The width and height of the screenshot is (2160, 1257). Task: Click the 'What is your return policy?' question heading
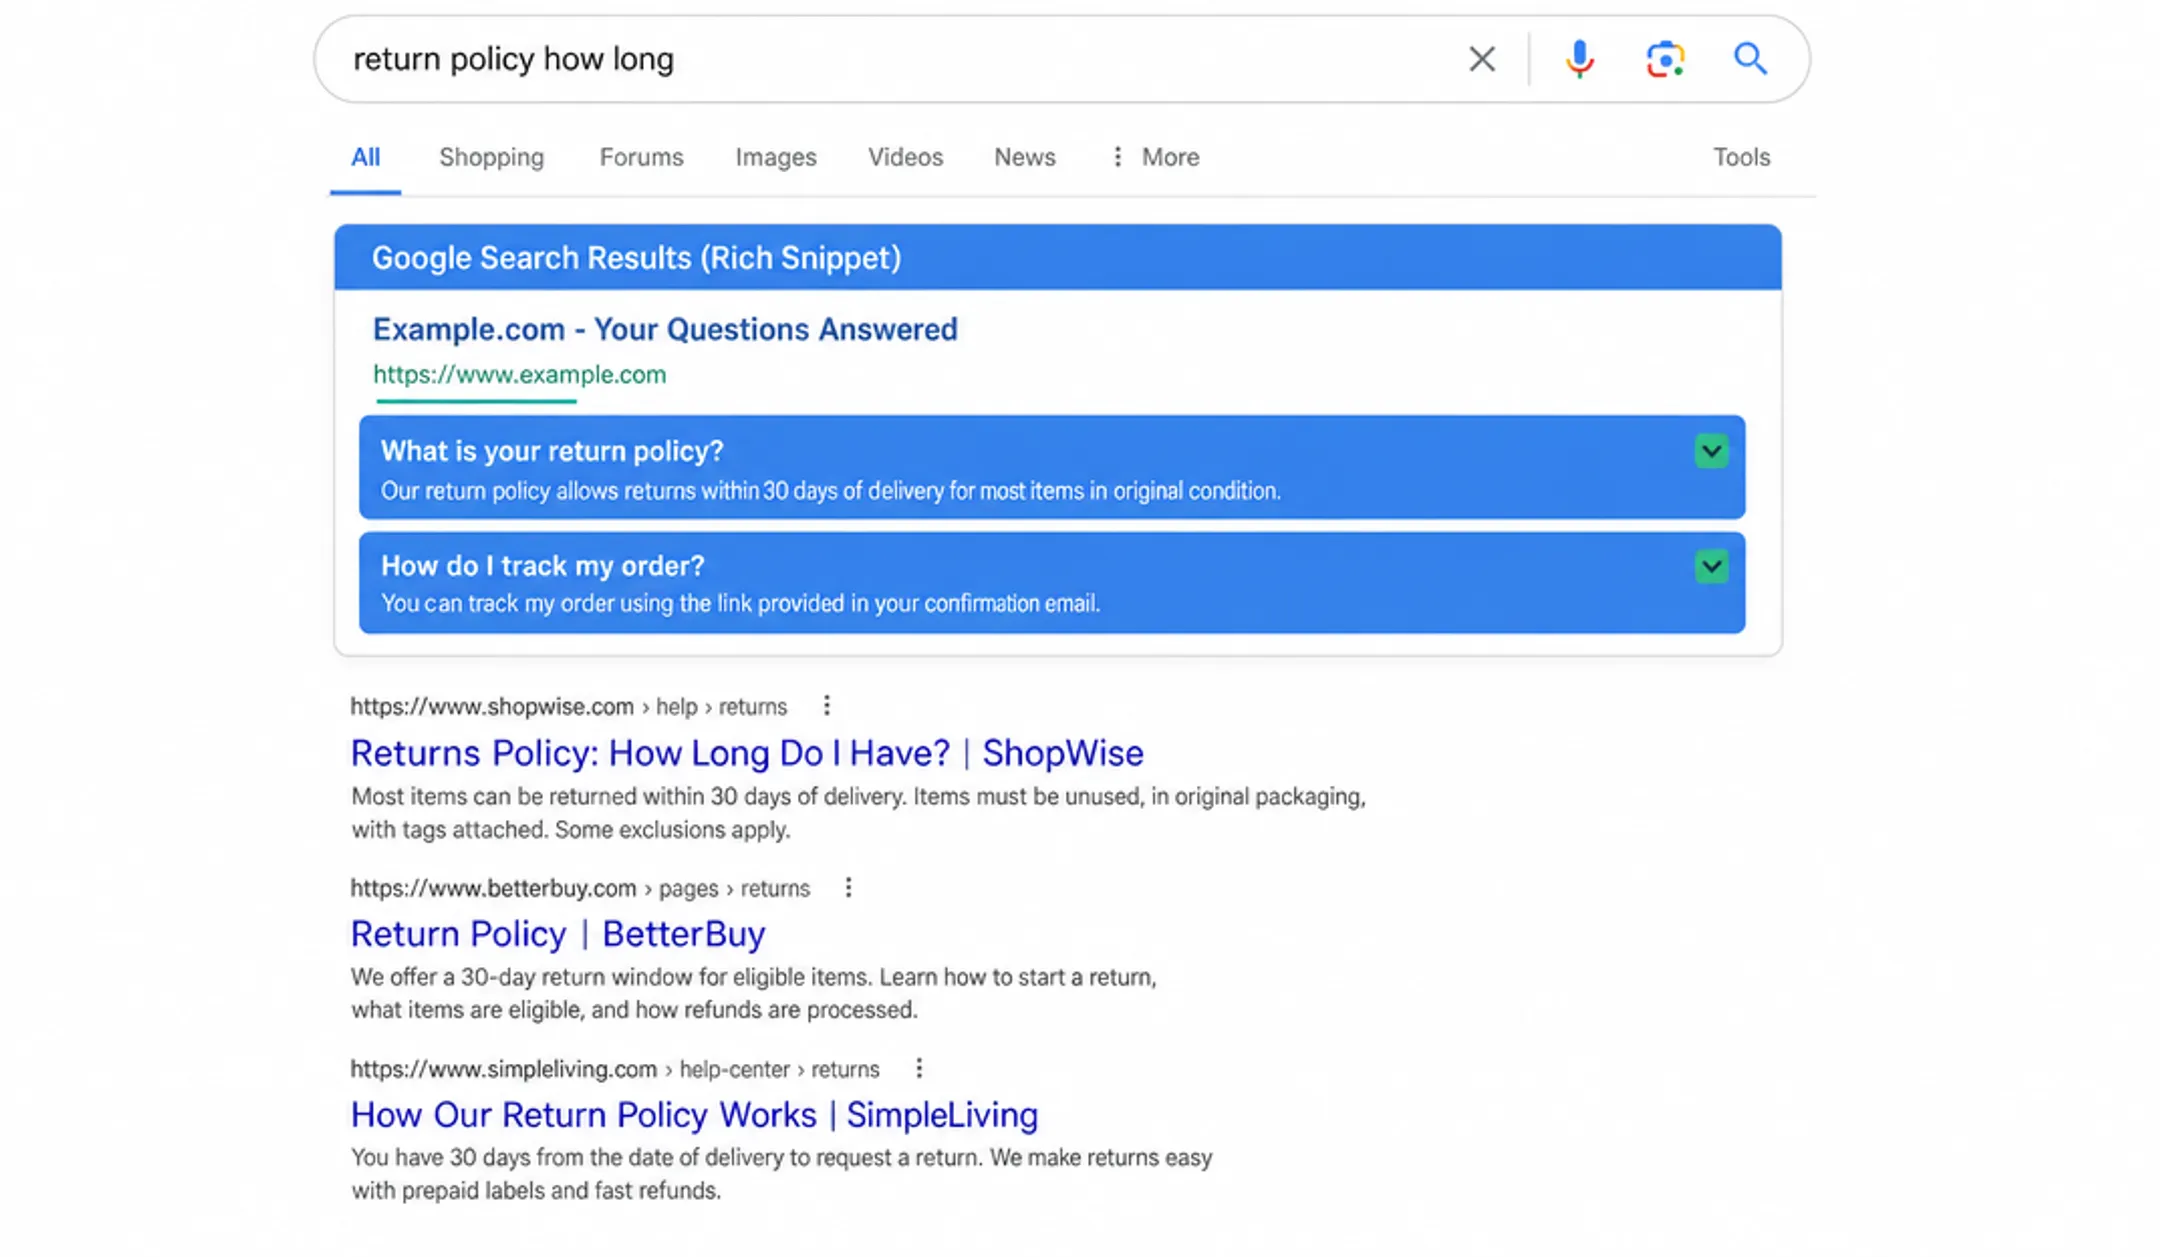[551, 451]
